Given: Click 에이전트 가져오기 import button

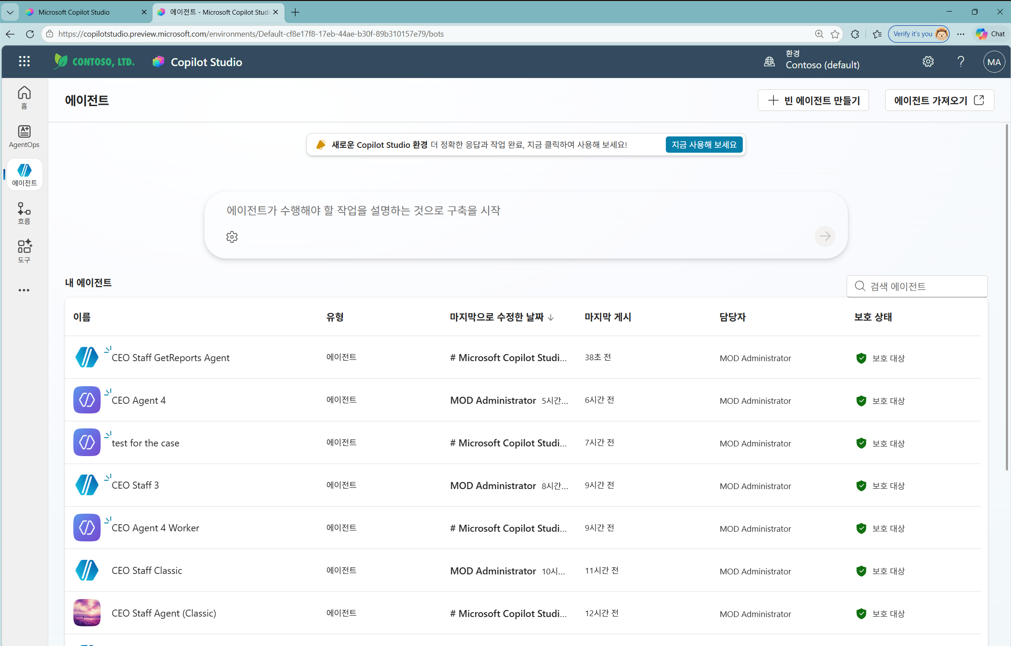Looking at the screenshot, I should (x=939, y=100).
